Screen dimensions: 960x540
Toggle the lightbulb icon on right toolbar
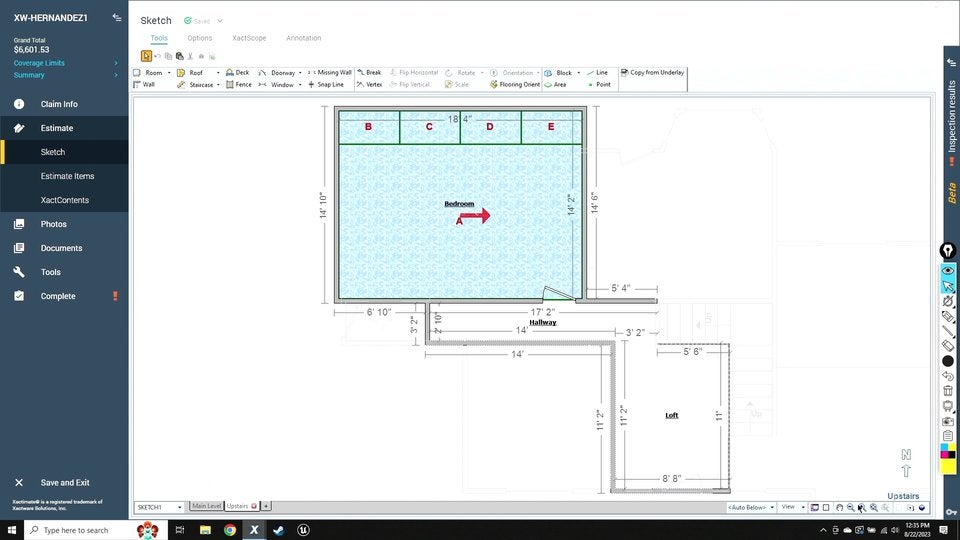[948, 250]
